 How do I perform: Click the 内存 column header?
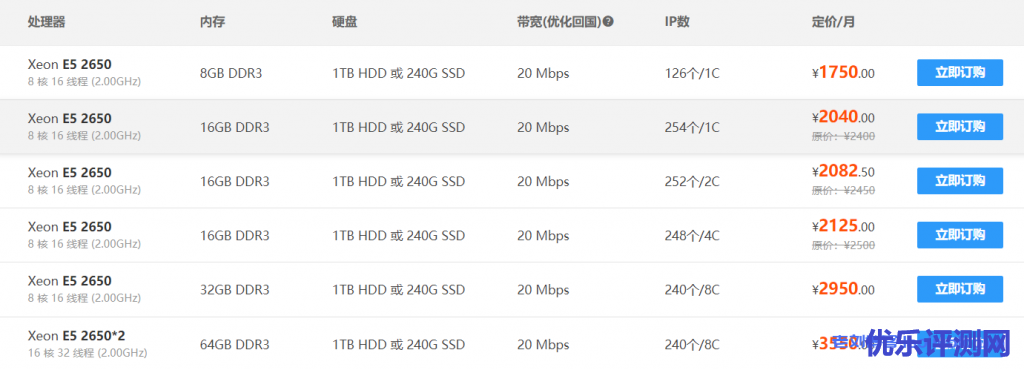[x=212, y=22]
